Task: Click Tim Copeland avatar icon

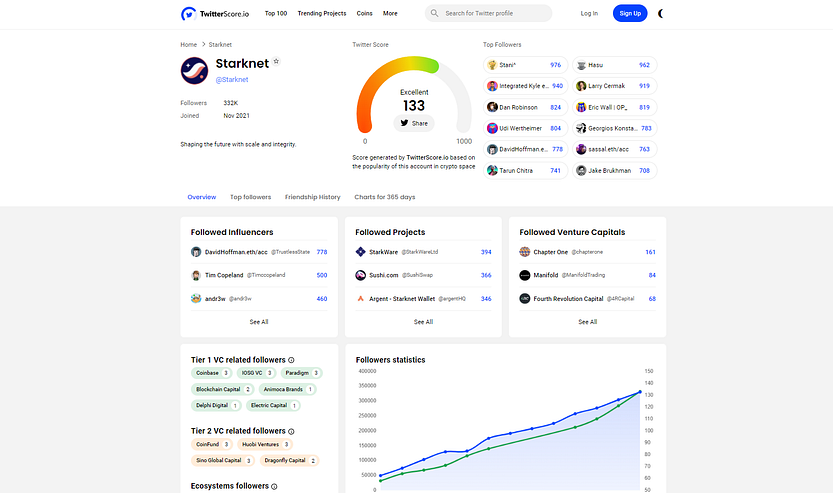Action: pos(196,275)
